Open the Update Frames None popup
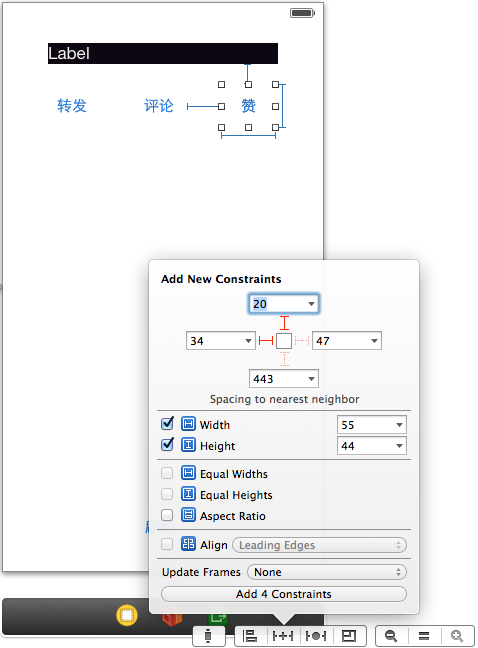 (327, 572)
